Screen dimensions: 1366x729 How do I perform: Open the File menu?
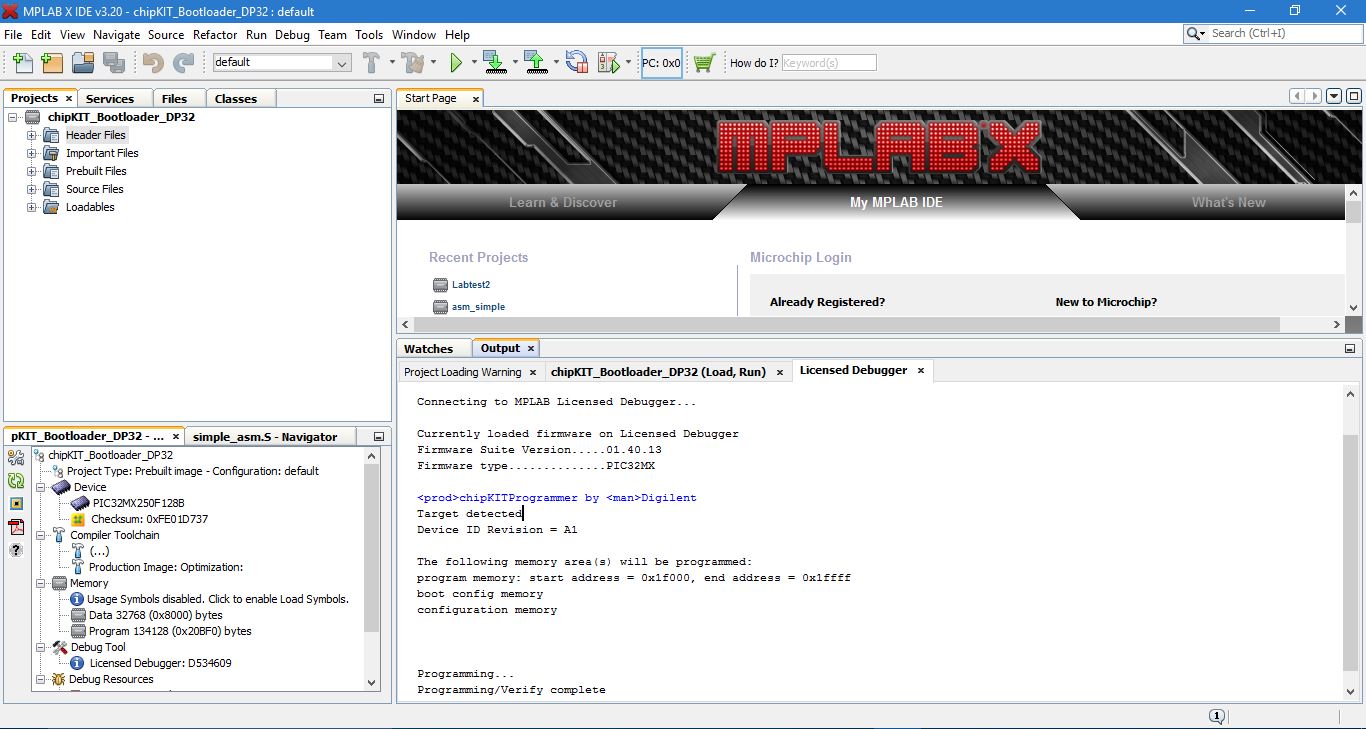click(13, 34)
